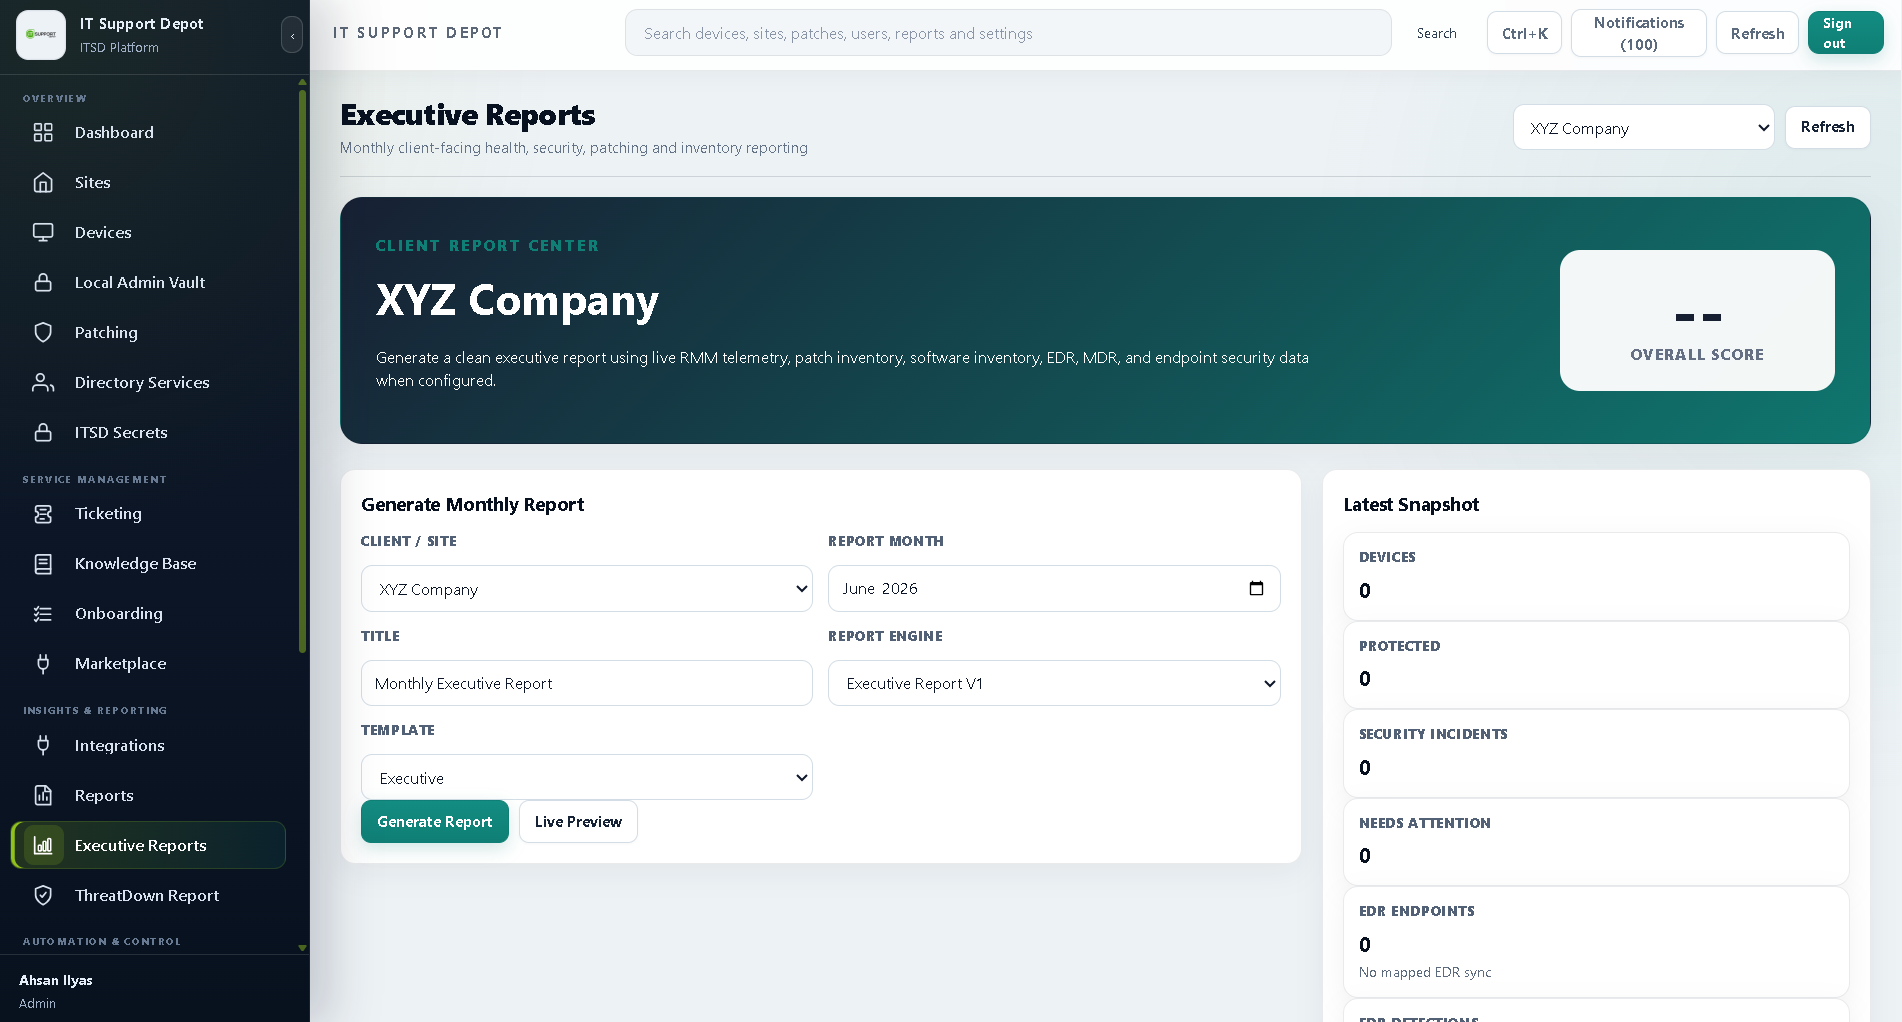Image resolution: width=1902 pixels, height=1022 pixels.
Task: Click the sidebar scroll down arrow
Action: pos(302,948)
